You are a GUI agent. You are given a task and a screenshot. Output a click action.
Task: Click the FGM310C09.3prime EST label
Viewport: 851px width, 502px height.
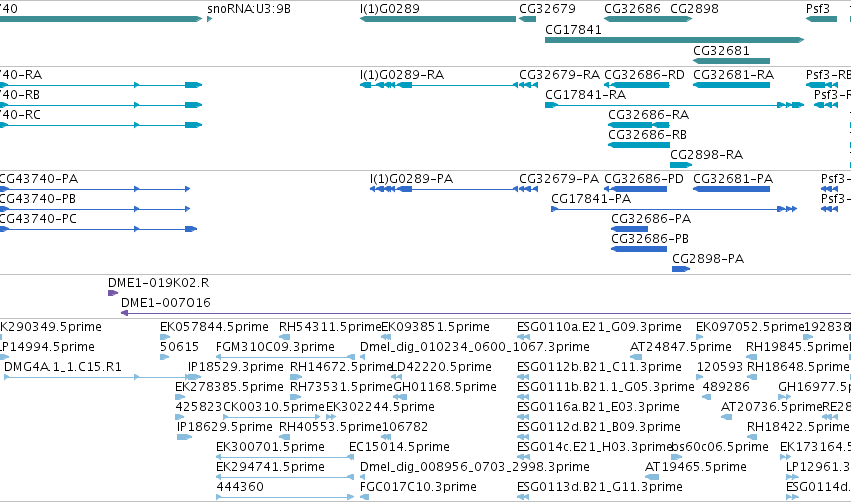[x=275, y=347]
